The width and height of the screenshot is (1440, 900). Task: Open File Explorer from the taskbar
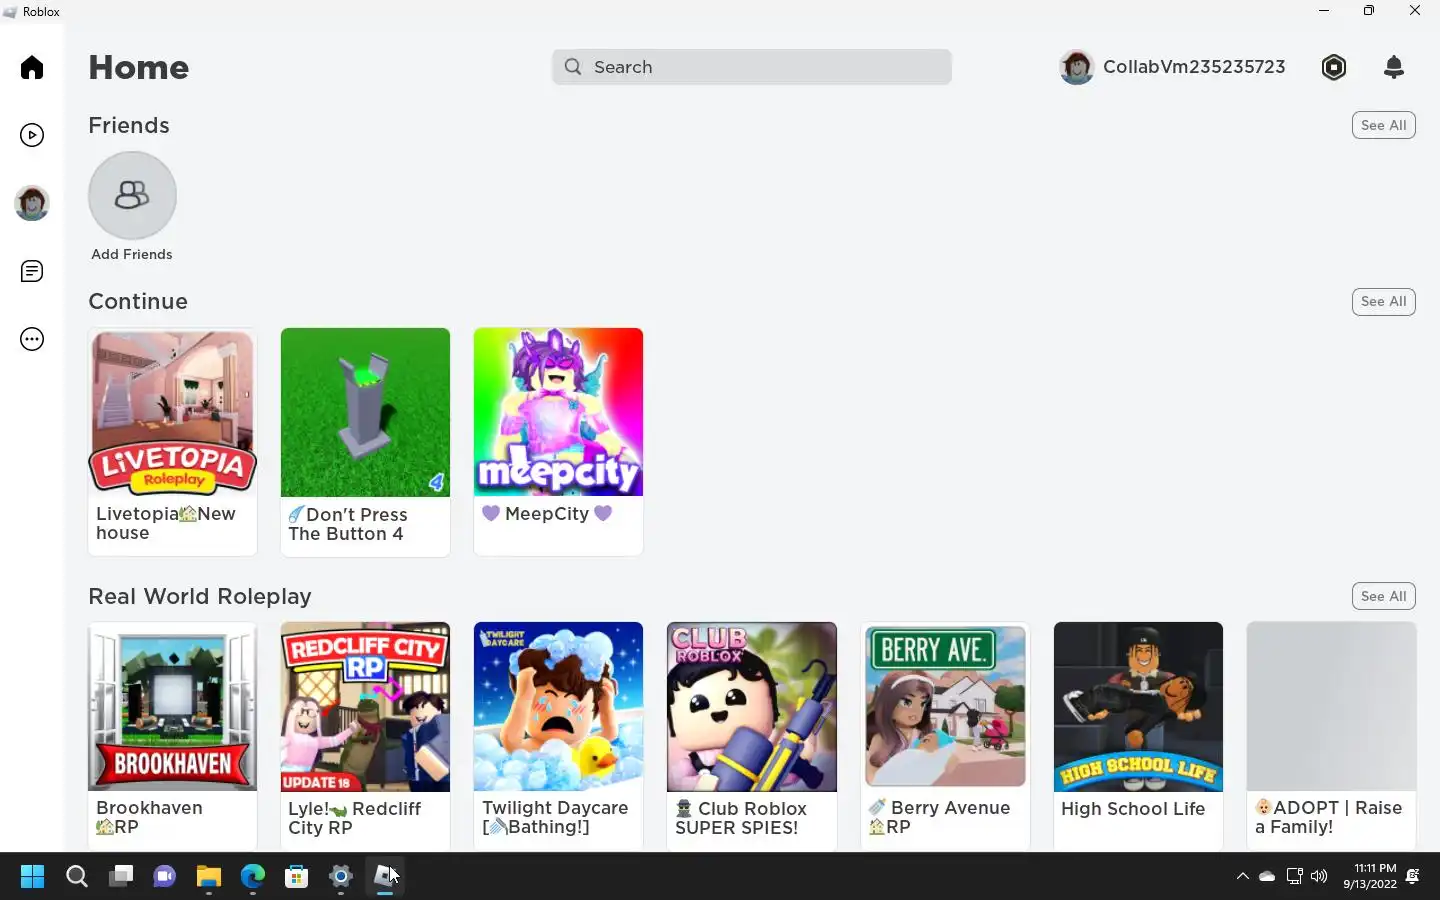pos(209,877)
